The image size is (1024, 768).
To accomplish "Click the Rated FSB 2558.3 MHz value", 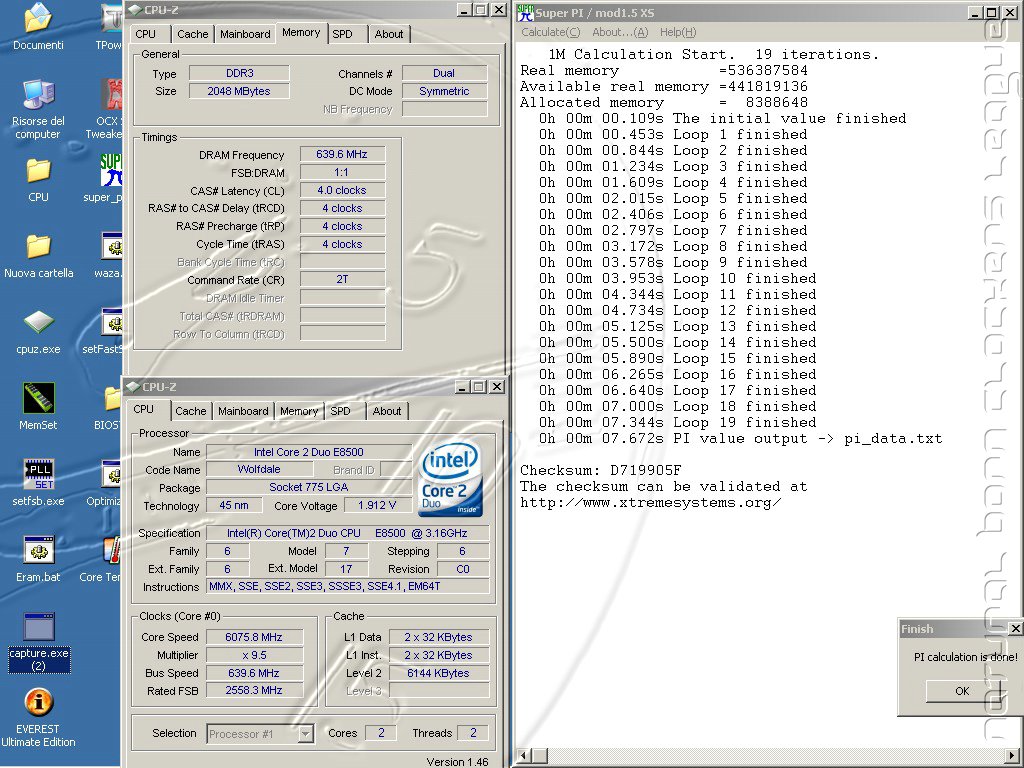I will (254, 690).
